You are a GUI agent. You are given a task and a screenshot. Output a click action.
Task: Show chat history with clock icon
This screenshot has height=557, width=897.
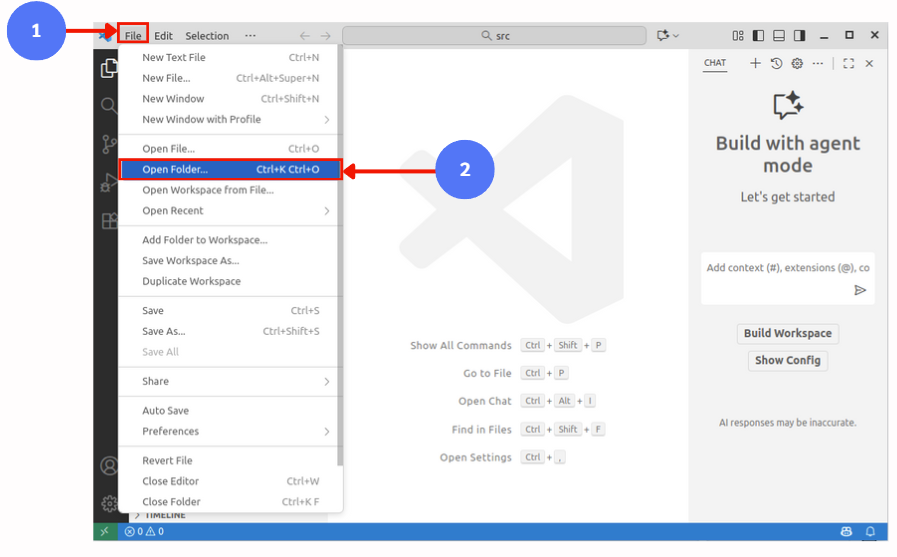776,63
